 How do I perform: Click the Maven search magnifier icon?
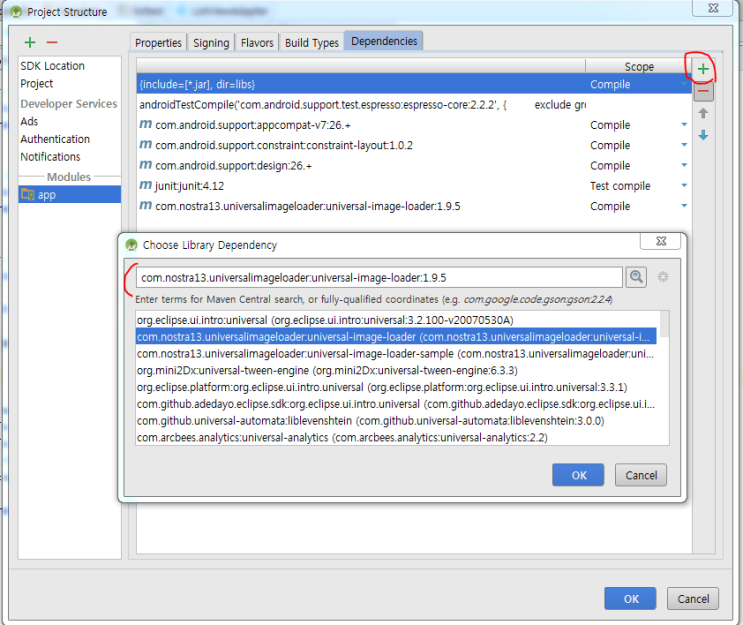[636, 277]
